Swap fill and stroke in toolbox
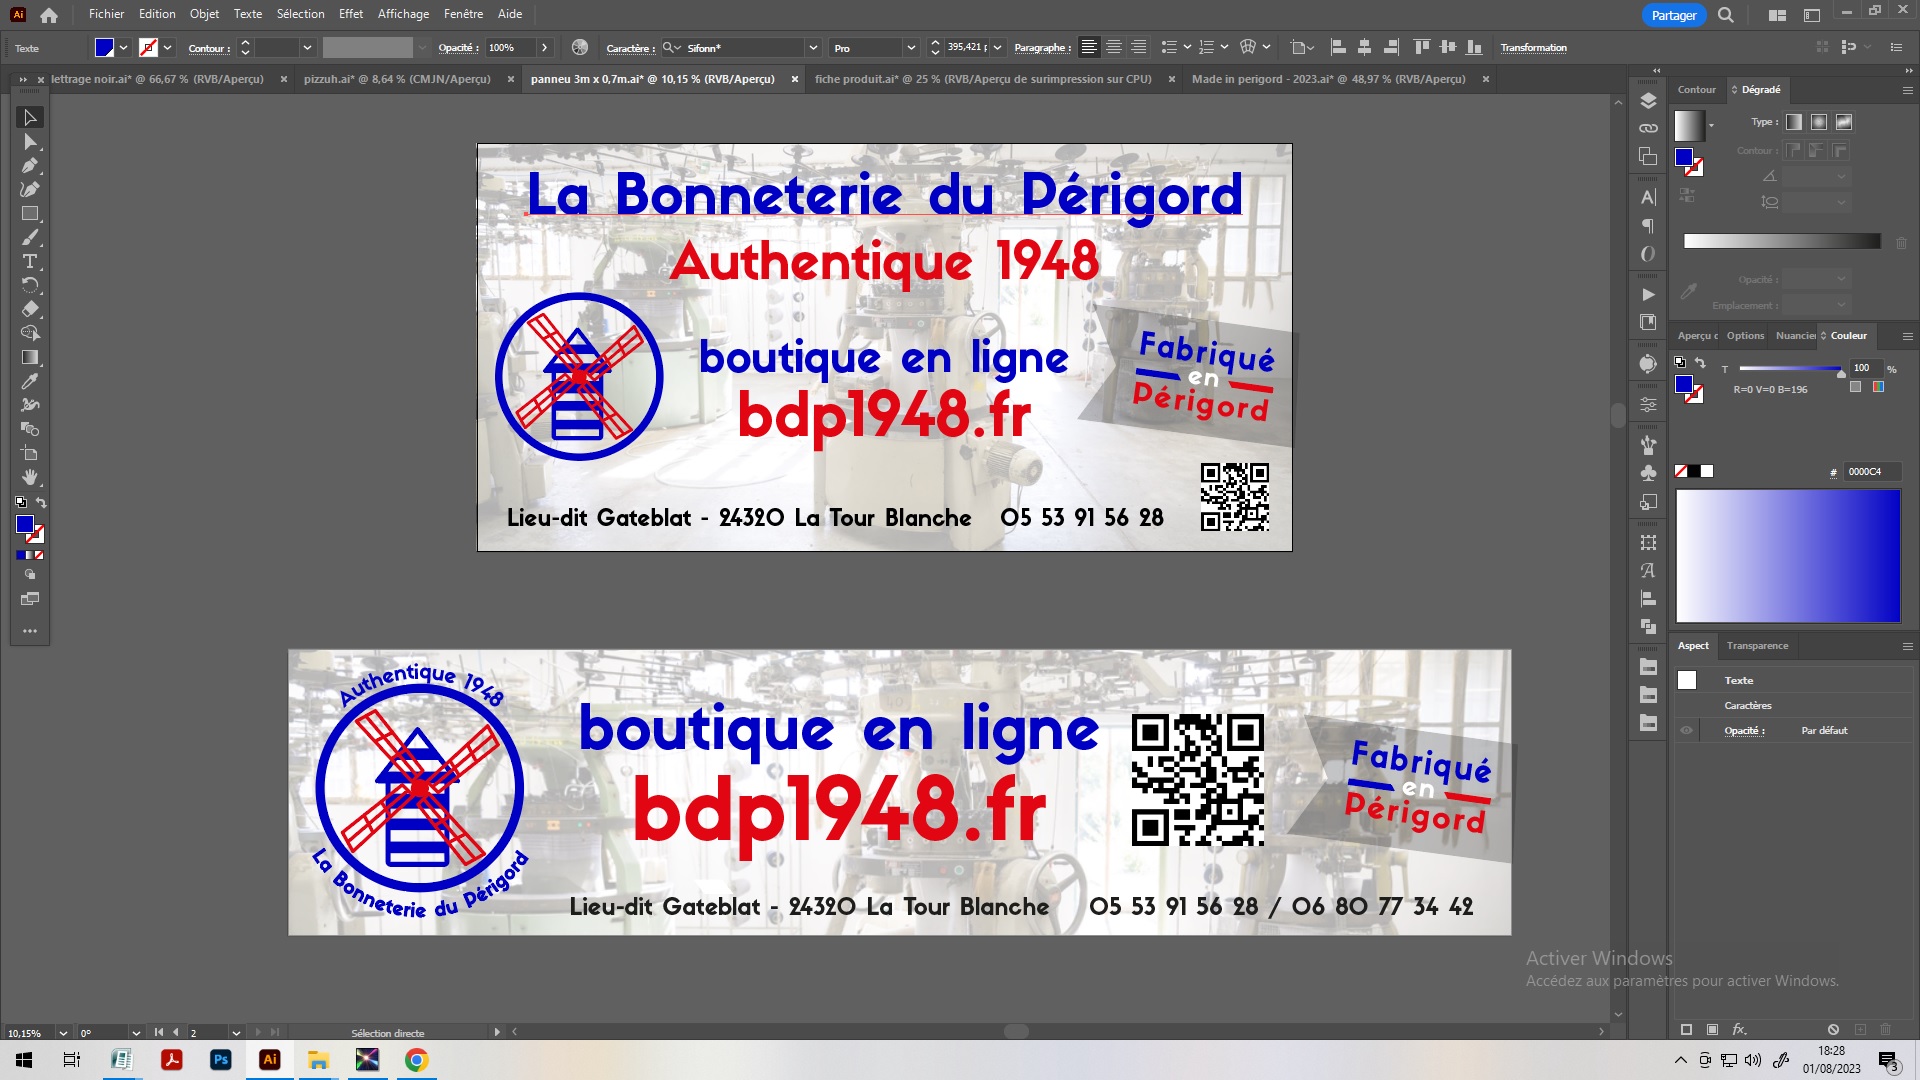The image size is (1920, 1080). (x=41, y=502)
